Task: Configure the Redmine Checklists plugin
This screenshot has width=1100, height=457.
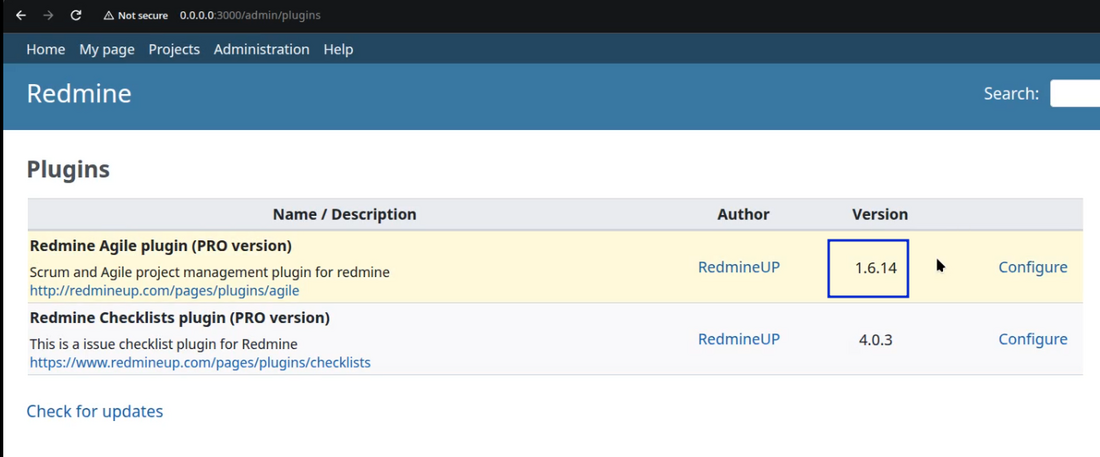Action: [1033, 339]
